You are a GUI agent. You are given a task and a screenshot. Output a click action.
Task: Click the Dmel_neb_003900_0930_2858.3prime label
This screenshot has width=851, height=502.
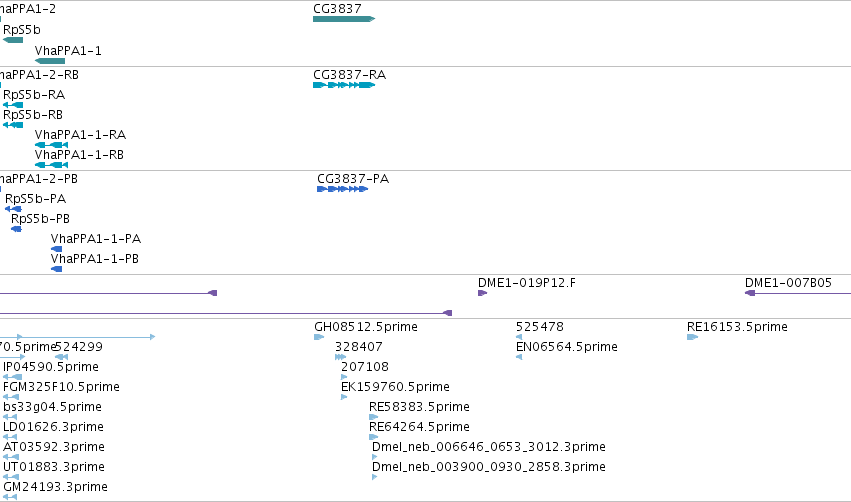tap(488, 467)
